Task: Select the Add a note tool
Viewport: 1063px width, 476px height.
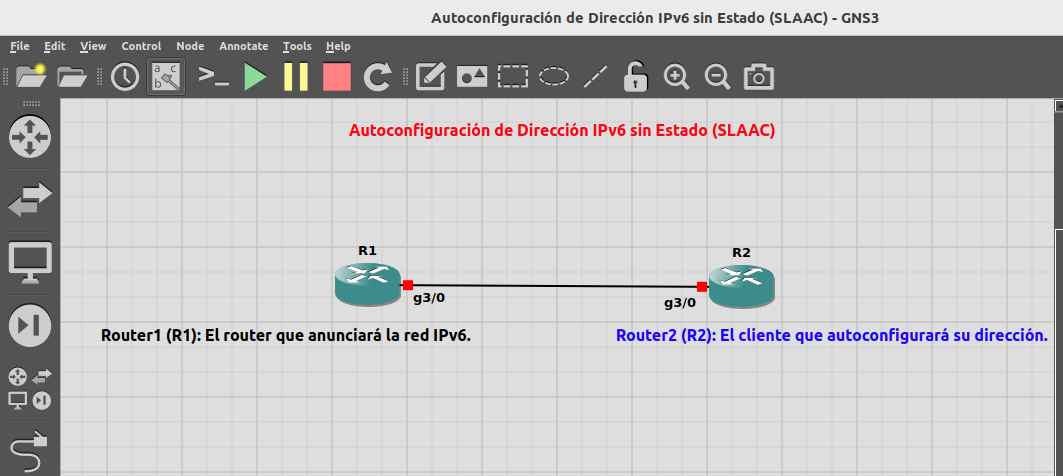Action: [x=430, y=76]
